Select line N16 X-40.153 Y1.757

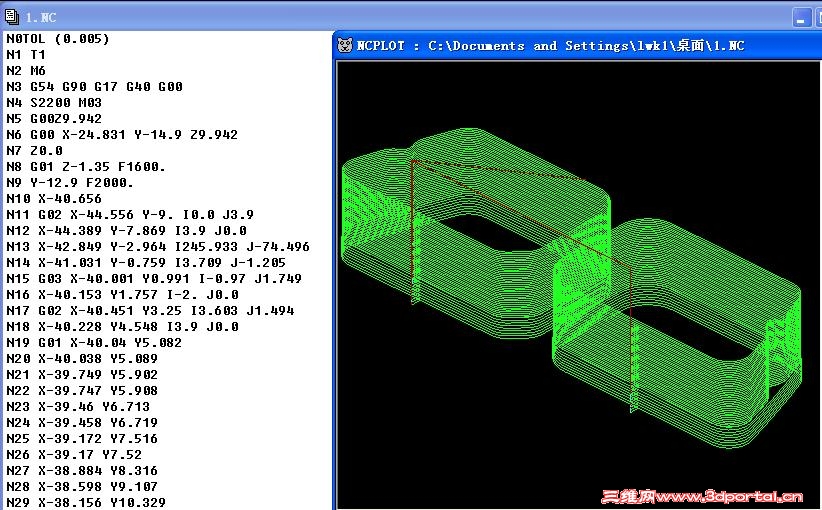click(x=123, y=295)
